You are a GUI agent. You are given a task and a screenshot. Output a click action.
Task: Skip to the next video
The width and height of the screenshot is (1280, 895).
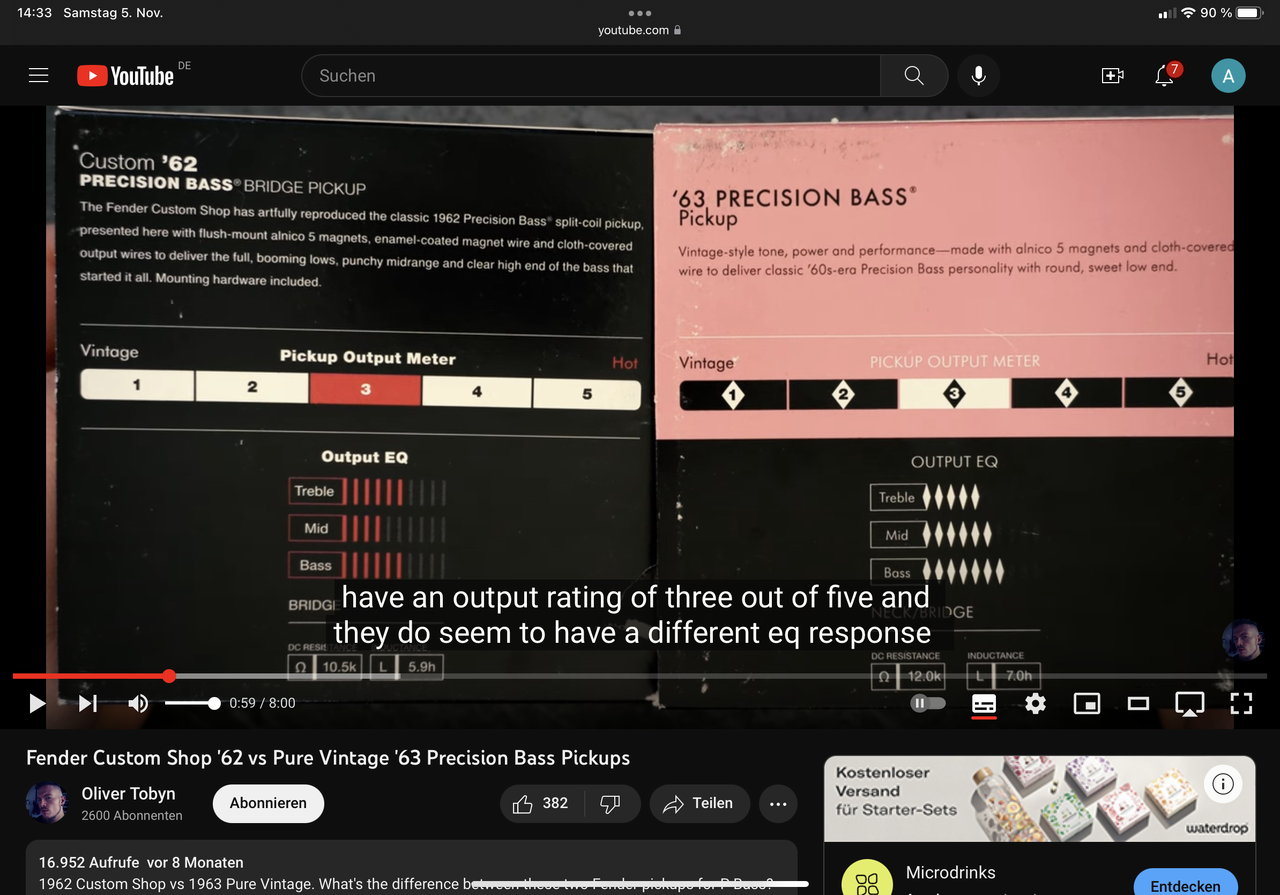click(88, 703)
